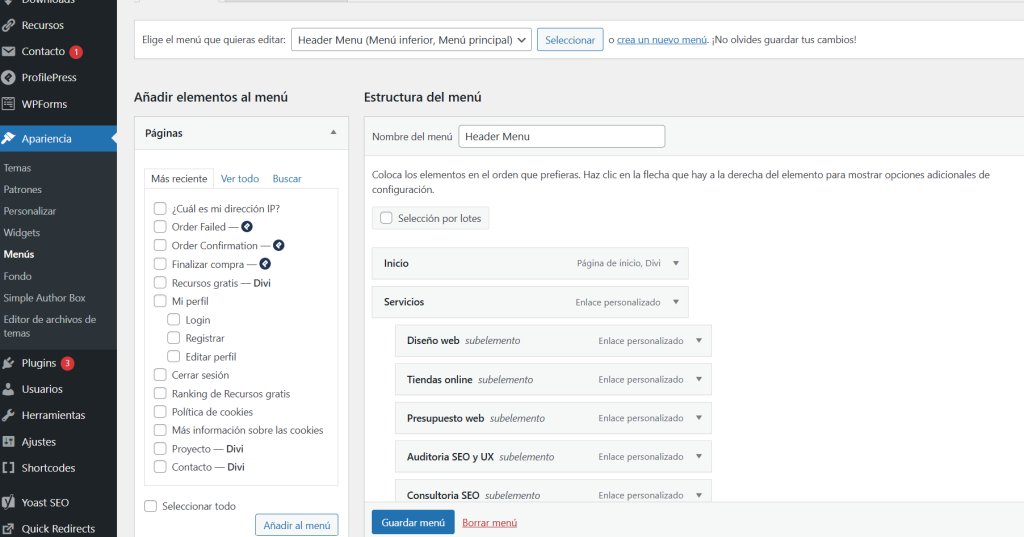
Task: Tick the Política de cookies checkbox
Action: point(160,412)
